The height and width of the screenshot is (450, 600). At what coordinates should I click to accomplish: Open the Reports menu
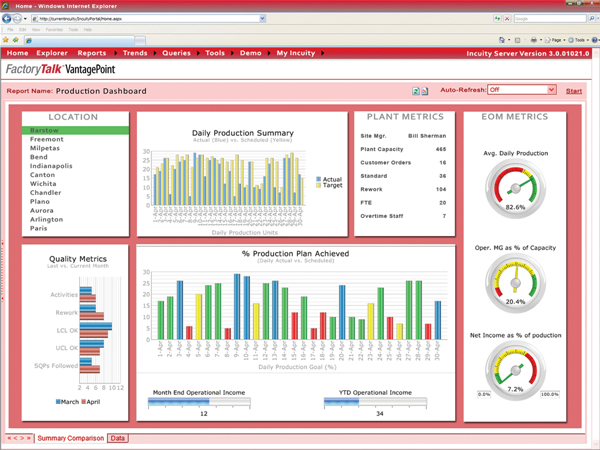[x=92, y=53]
